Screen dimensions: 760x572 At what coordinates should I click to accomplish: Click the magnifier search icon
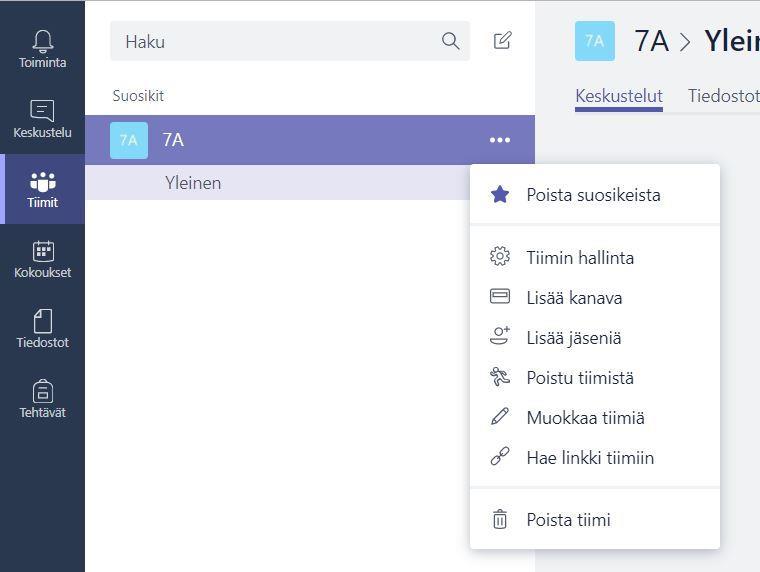click(450, 41)
